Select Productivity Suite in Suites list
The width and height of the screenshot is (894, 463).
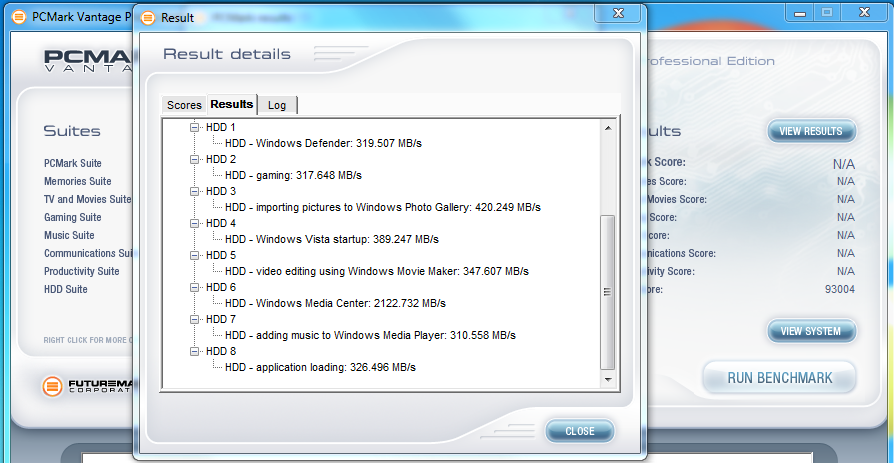coord(82,271)
